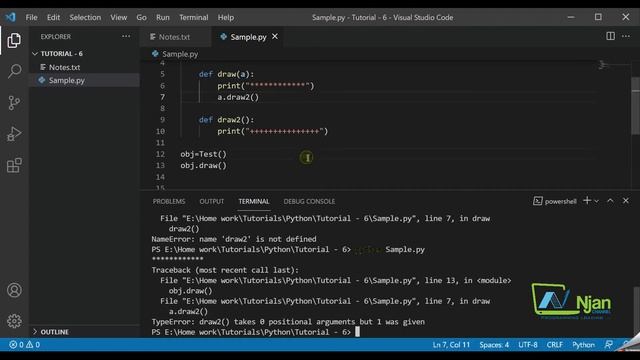Image resolution: width=640 pixels, height=360 pixels.
Task: Open the launch profile dropdown arrow
Action: click(597, 201)
